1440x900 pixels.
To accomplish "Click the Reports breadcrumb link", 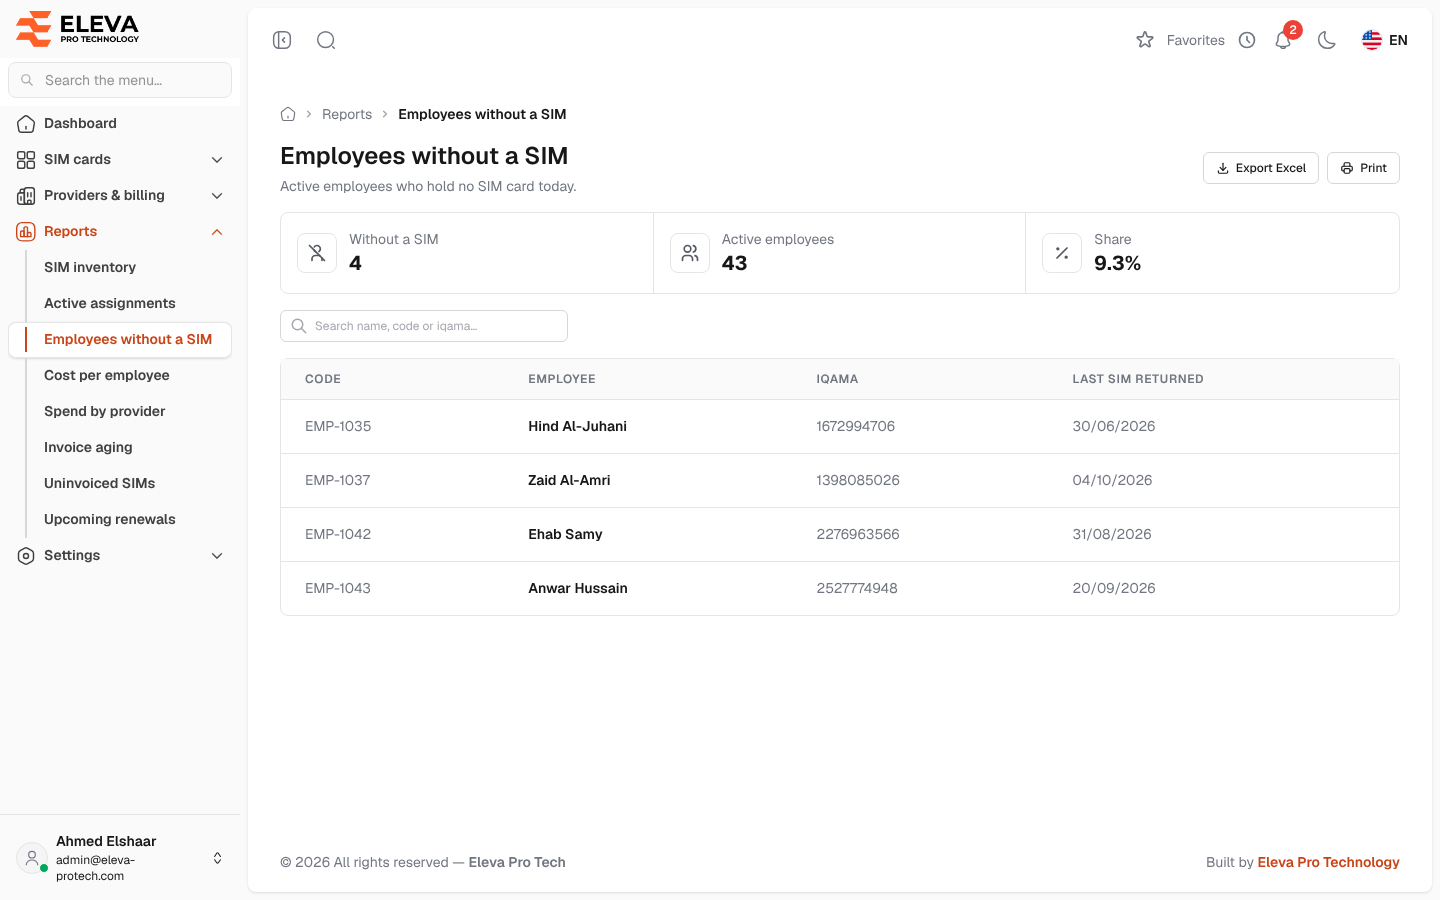I will click(347, 114).
